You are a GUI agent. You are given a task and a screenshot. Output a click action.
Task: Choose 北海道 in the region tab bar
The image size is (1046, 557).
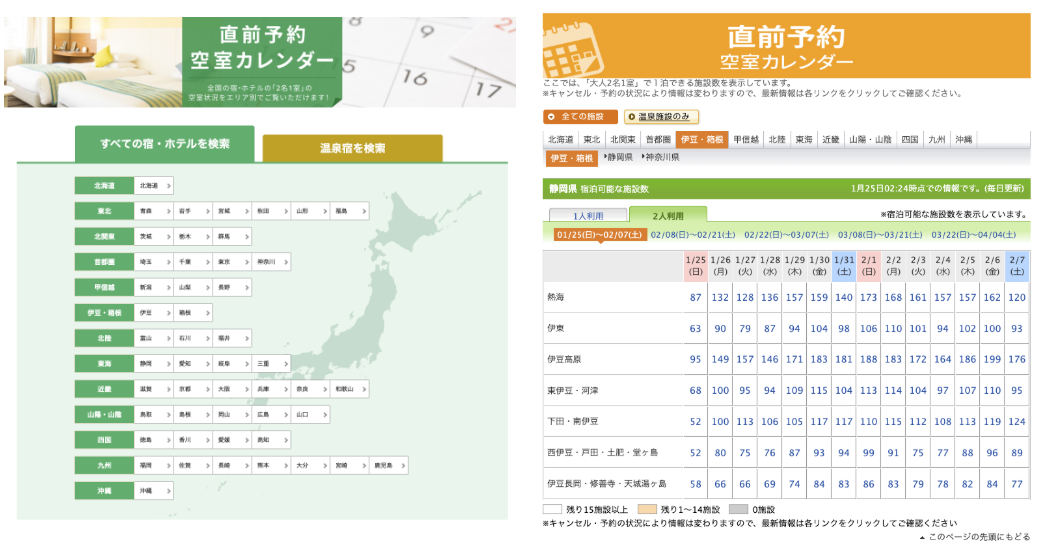pos(561,140)
